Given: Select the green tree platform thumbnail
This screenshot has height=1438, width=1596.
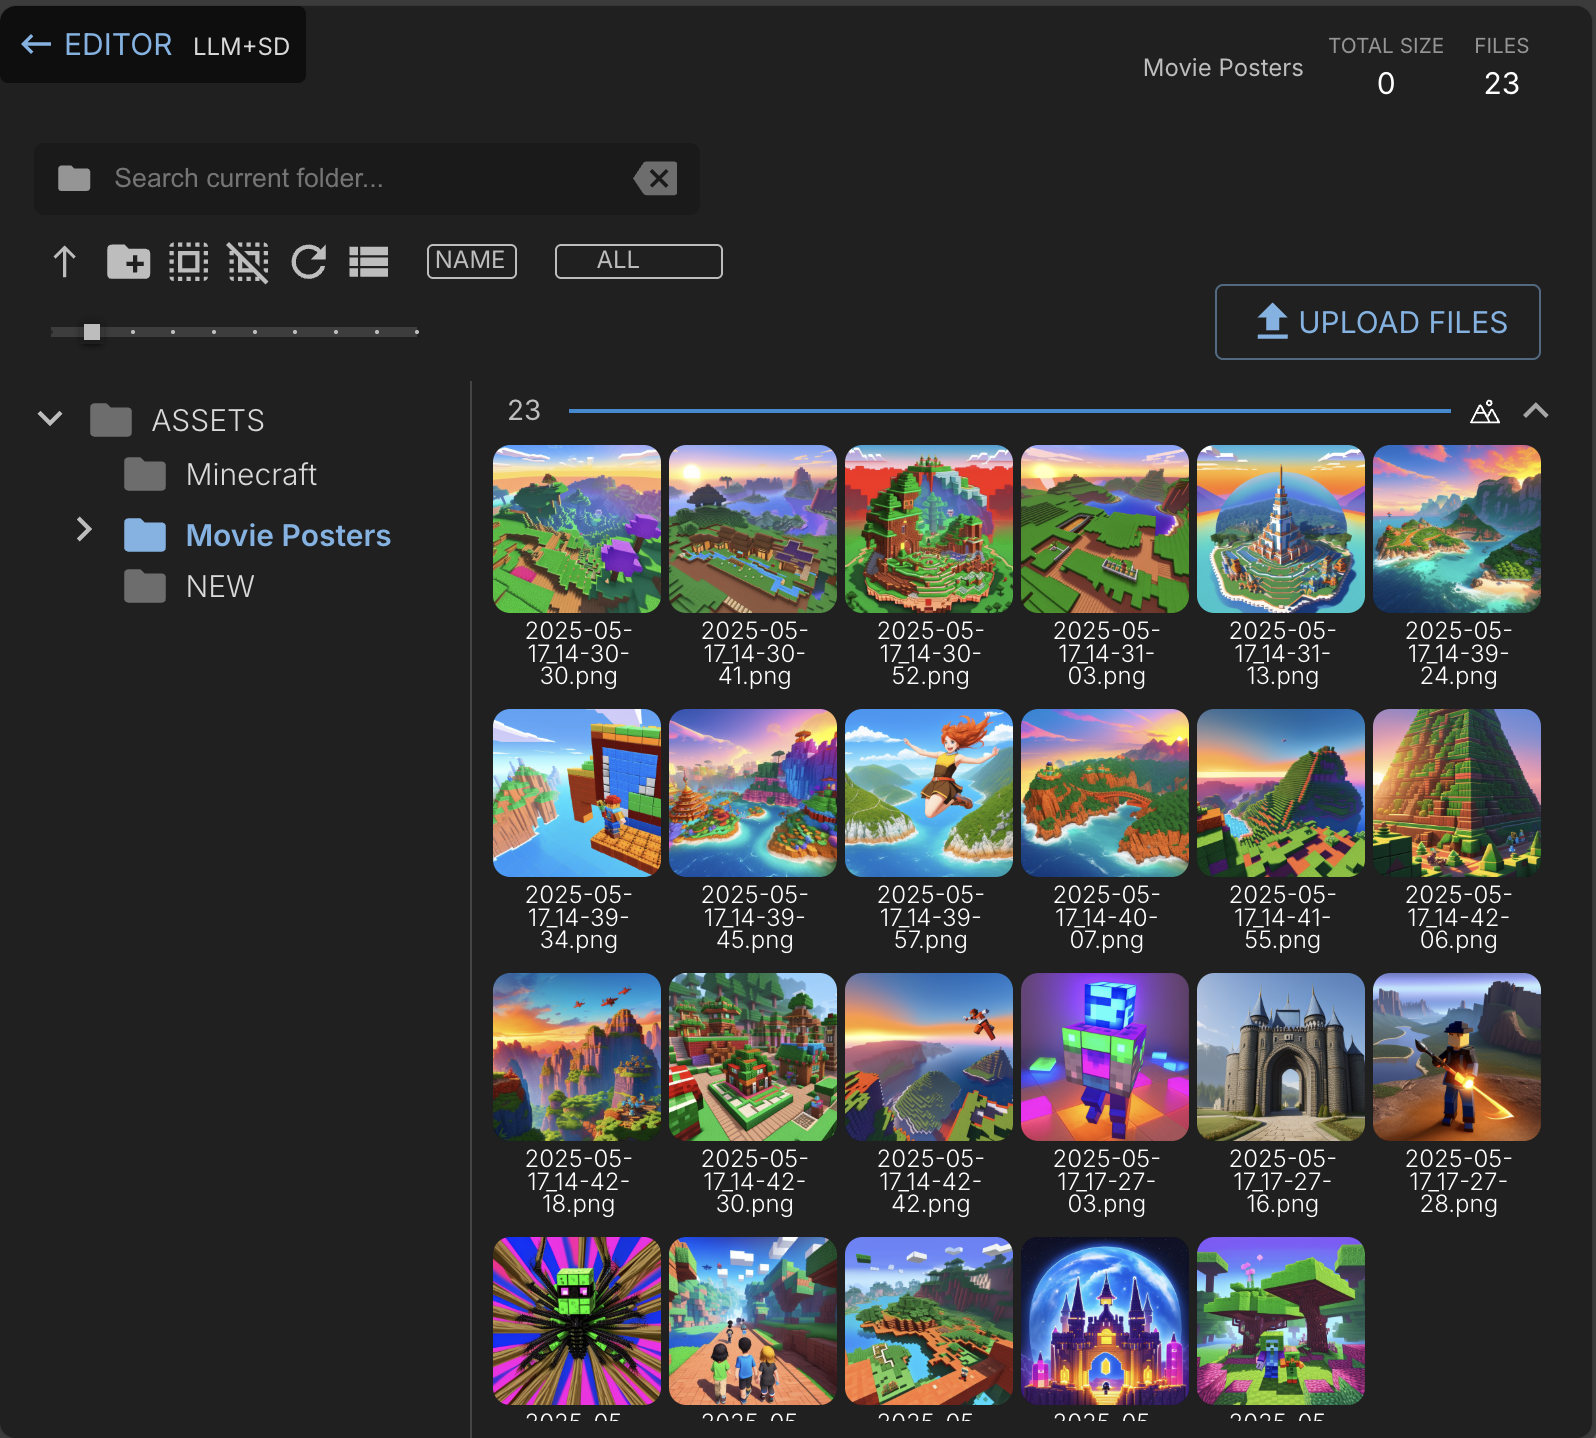Looking at the screenshot, I should (1281, 1321).
